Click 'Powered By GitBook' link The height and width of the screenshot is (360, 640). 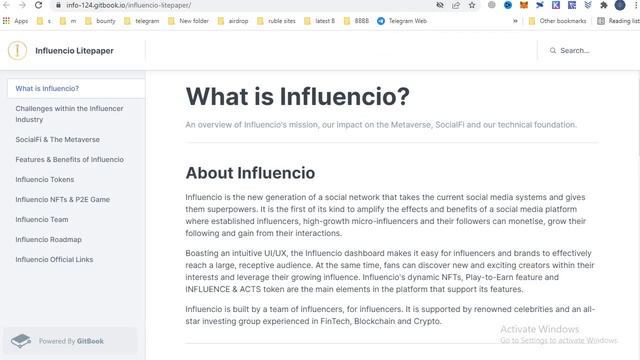point(70,341)
